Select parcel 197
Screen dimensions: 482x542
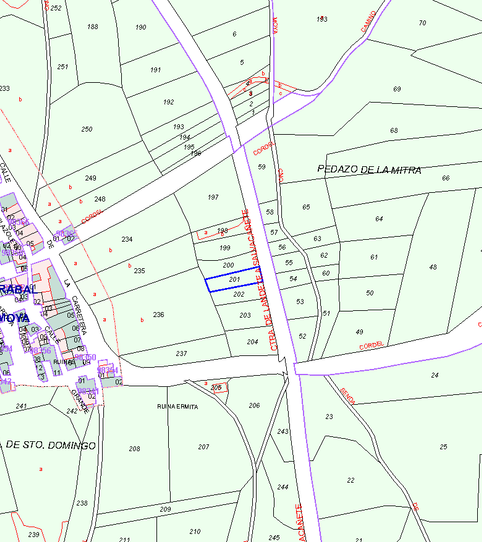click(x=213, y=197)
